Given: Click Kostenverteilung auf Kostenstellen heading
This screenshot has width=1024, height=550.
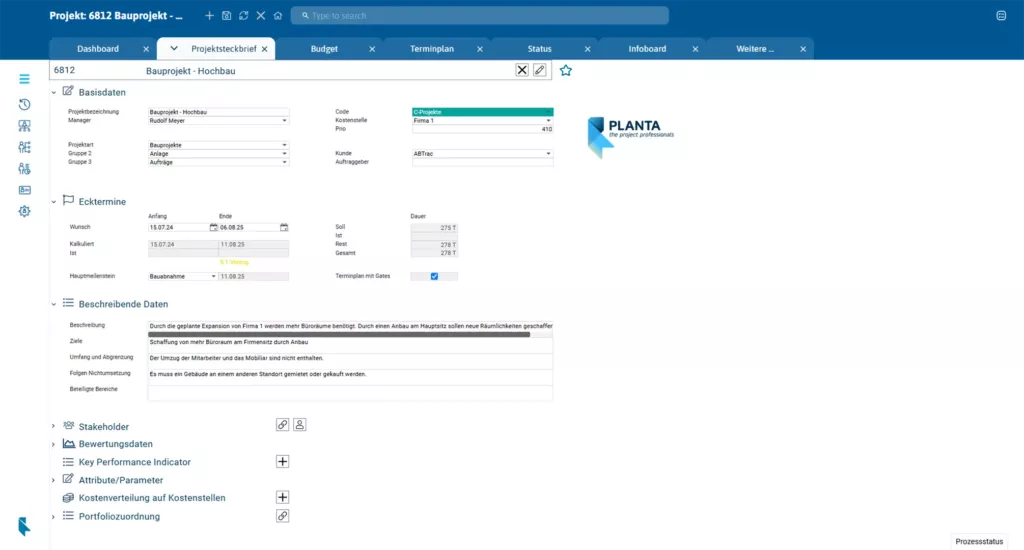Looking at the screenshot, I should pos(152,498).
